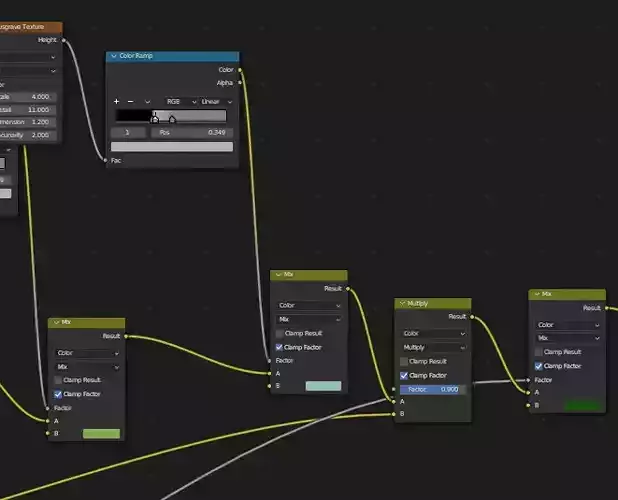Image resolution: width=618 pixels, height=500 pixels.
Task: Click Result socket of teal-swatch Mix node
Action: click(x=348, y=289)
